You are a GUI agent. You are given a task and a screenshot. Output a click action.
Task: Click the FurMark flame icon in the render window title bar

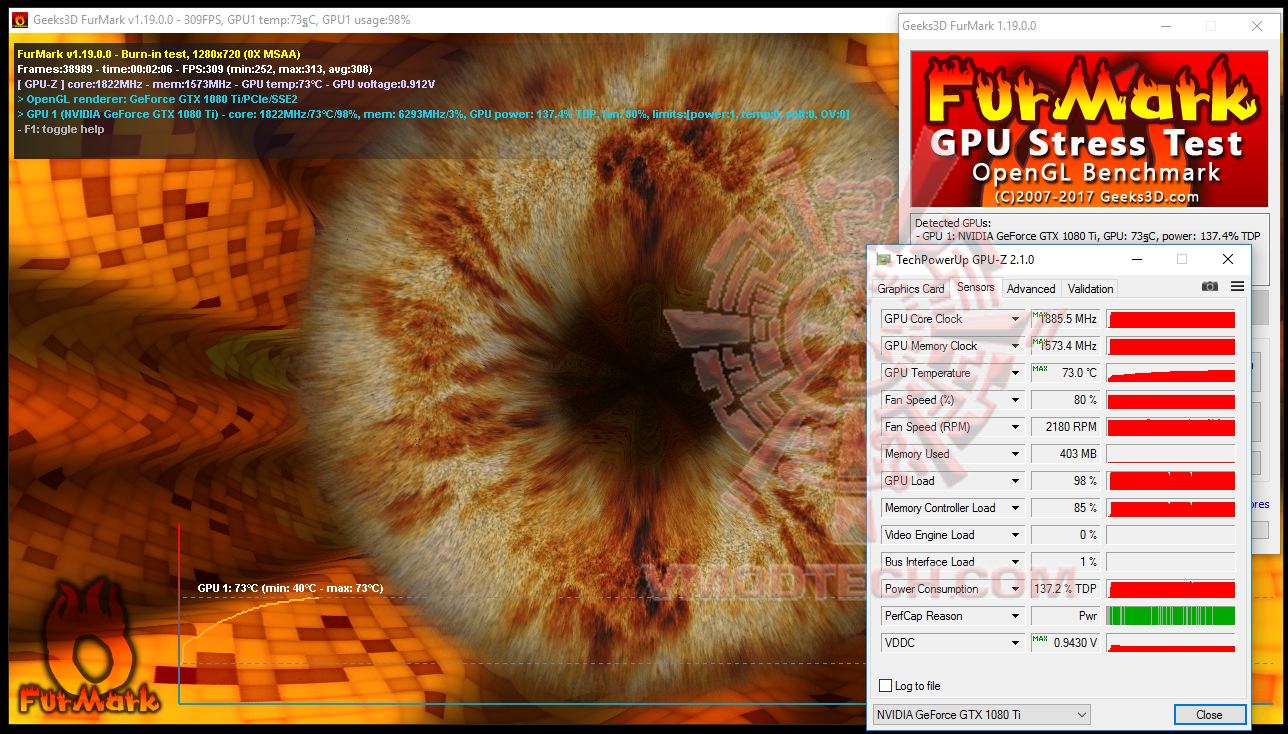coord(19,20)
